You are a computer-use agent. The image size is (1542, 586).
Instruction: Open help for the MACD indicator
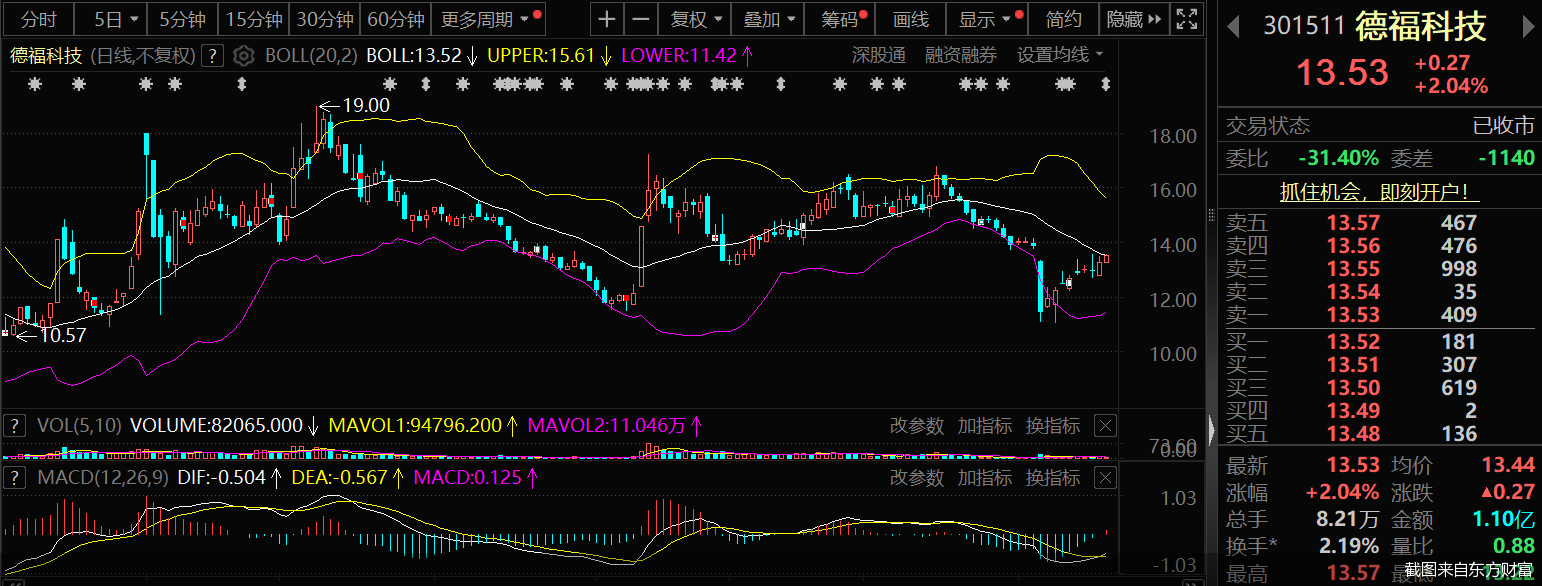pos(14,478)
